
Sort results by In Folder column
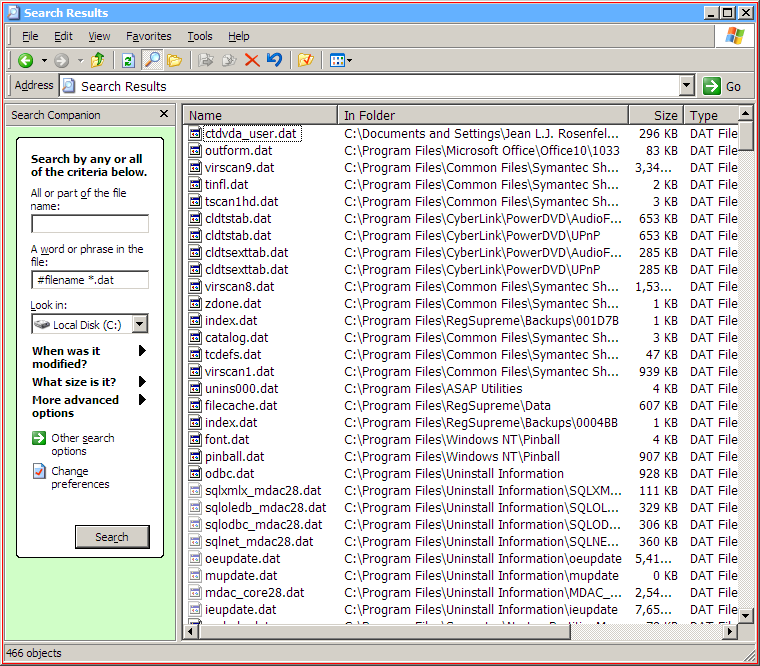(483, 115)
